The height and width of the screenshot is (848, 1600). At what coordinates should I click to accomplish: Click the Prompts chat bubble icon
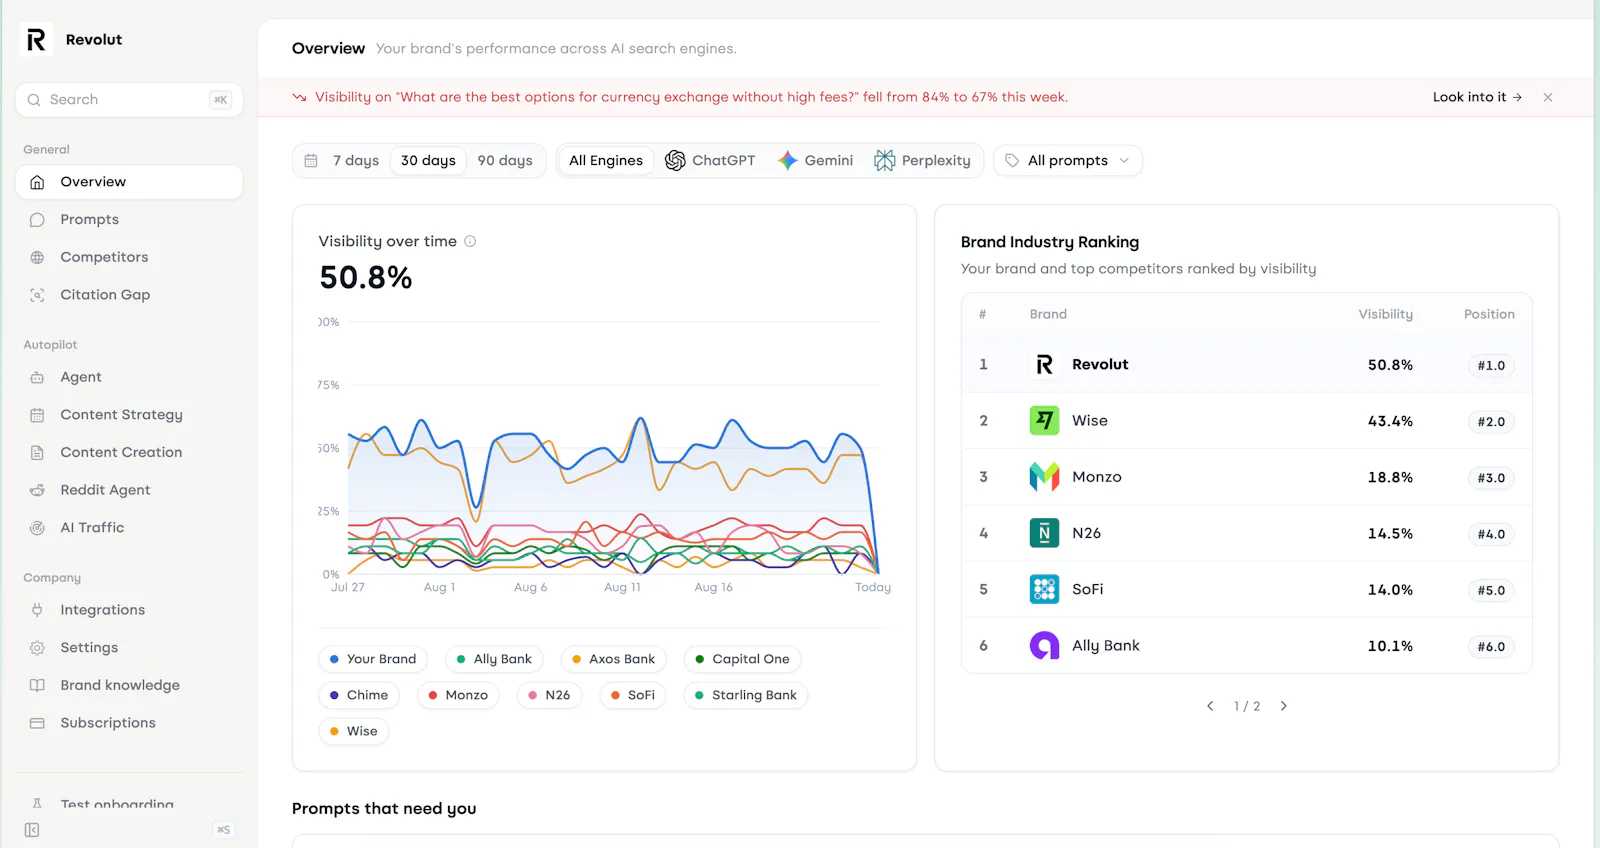pyautogui.click(x=37, y=220)
